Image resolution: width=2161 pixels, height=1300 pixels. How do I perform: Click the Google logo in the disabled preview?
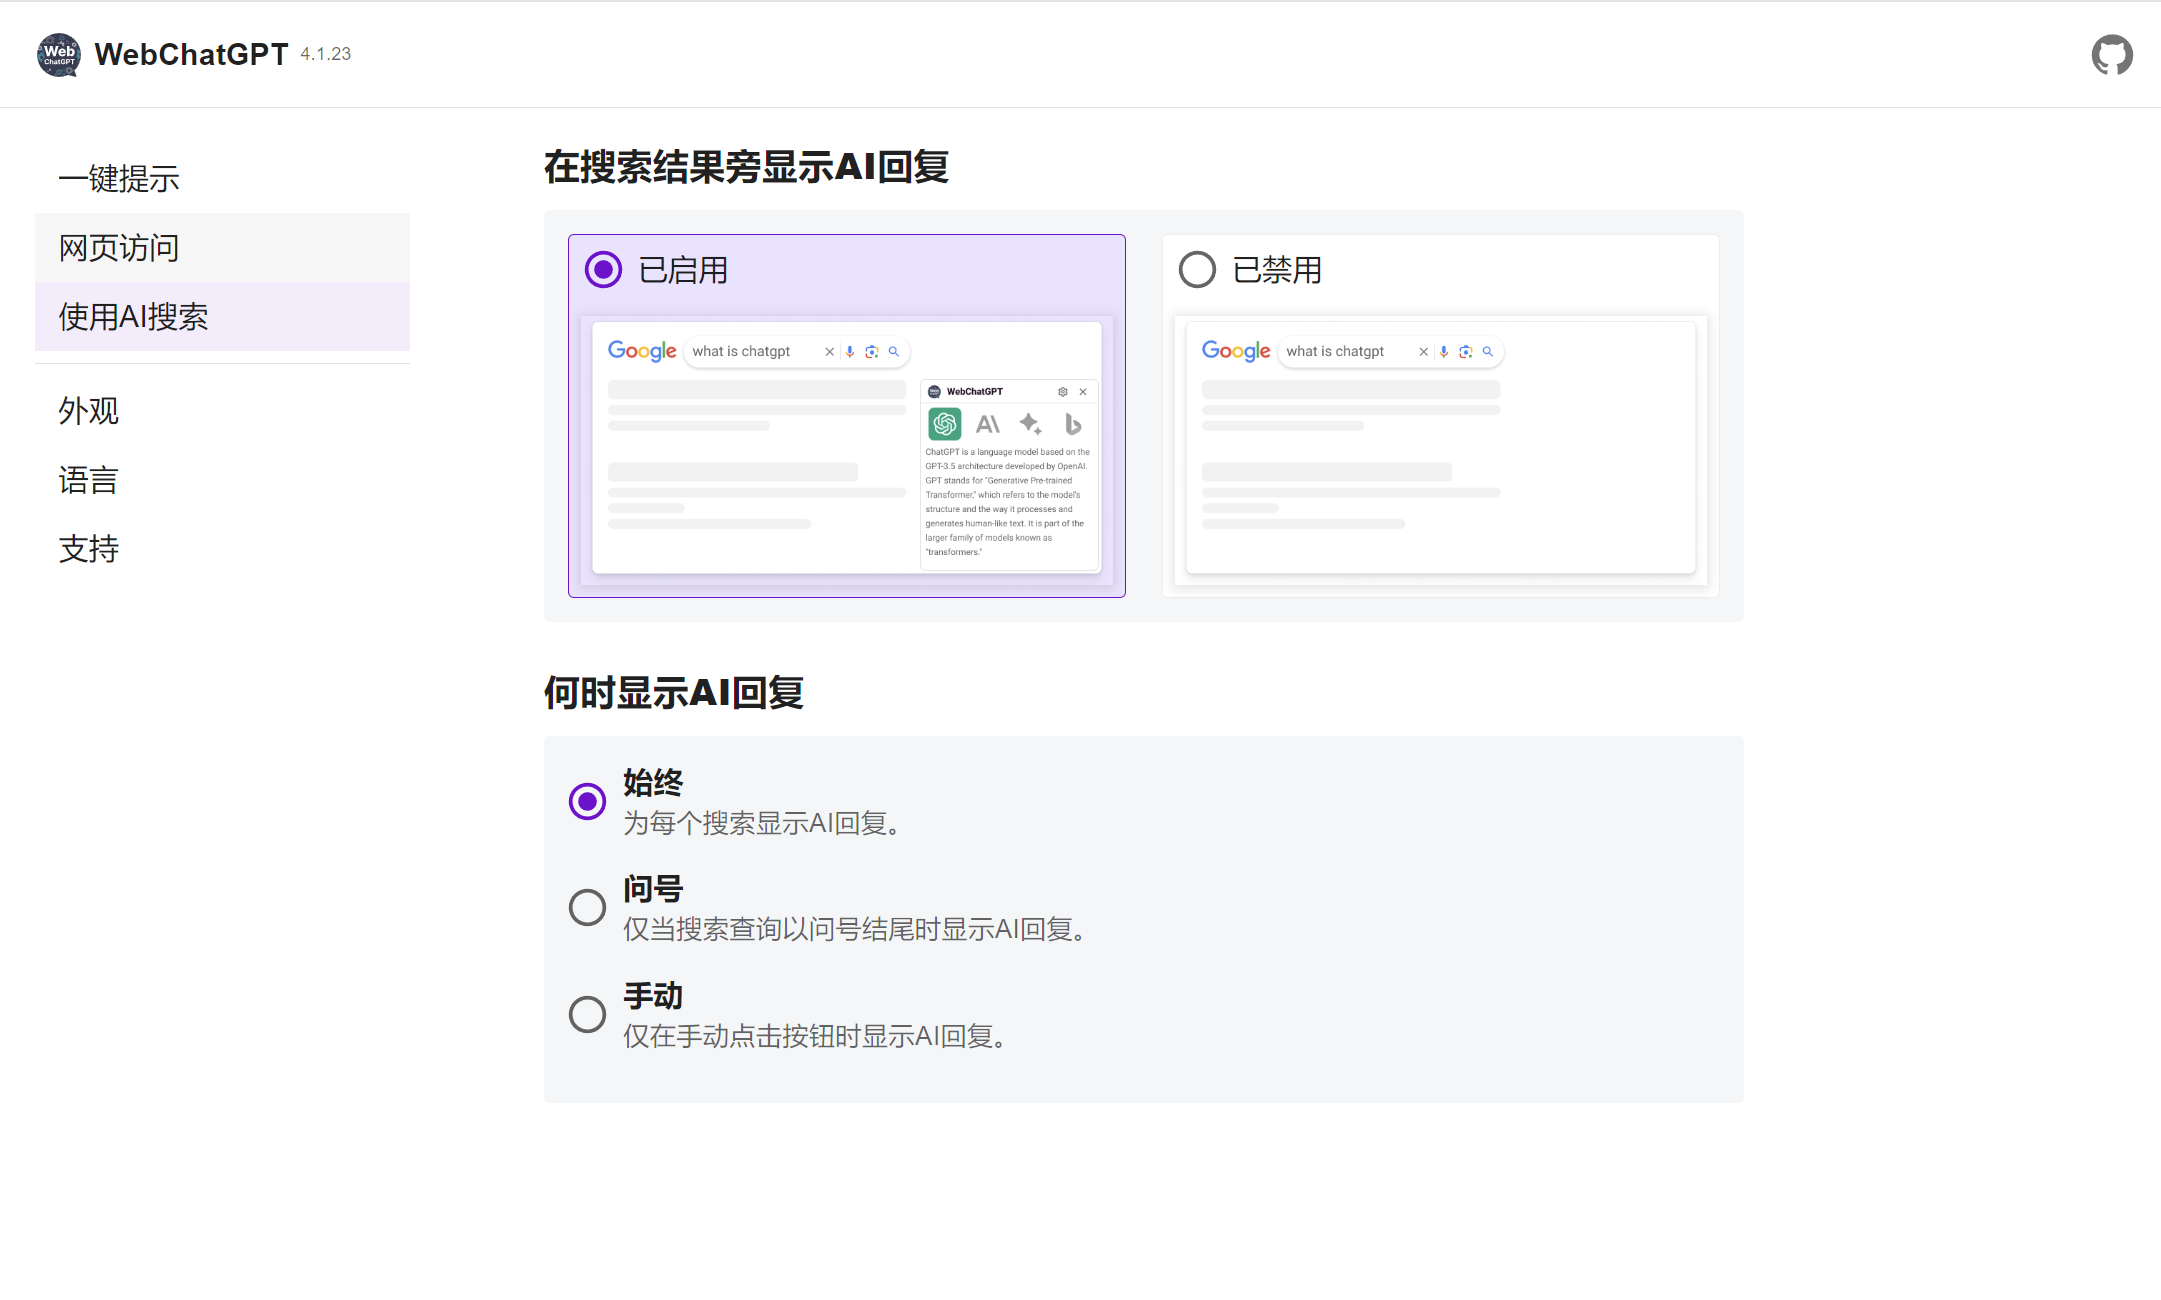pos(1236,351)
